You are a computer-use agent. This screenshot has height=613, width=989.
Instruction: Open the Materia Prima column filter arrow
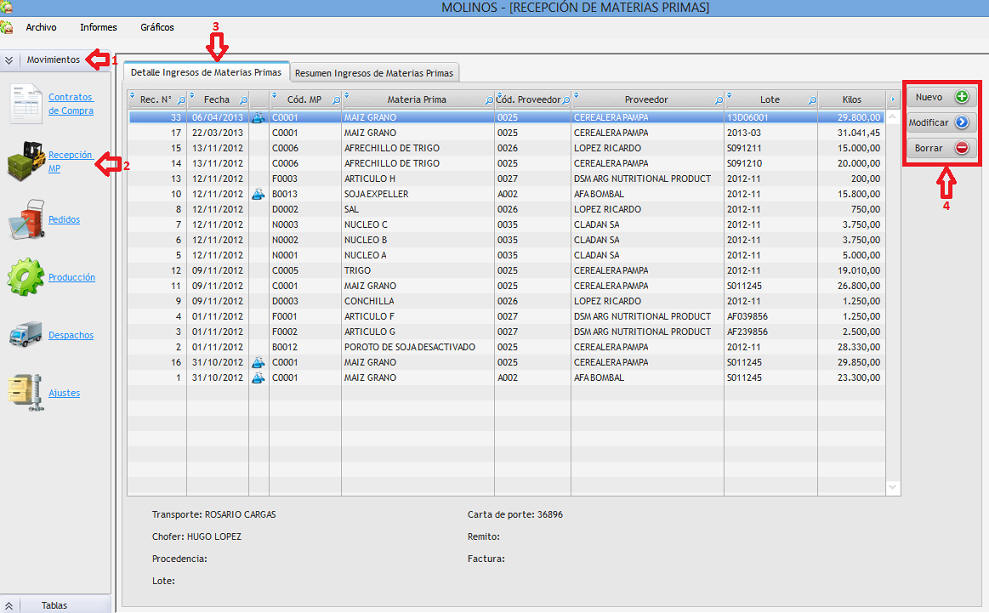tap(346, 95)
